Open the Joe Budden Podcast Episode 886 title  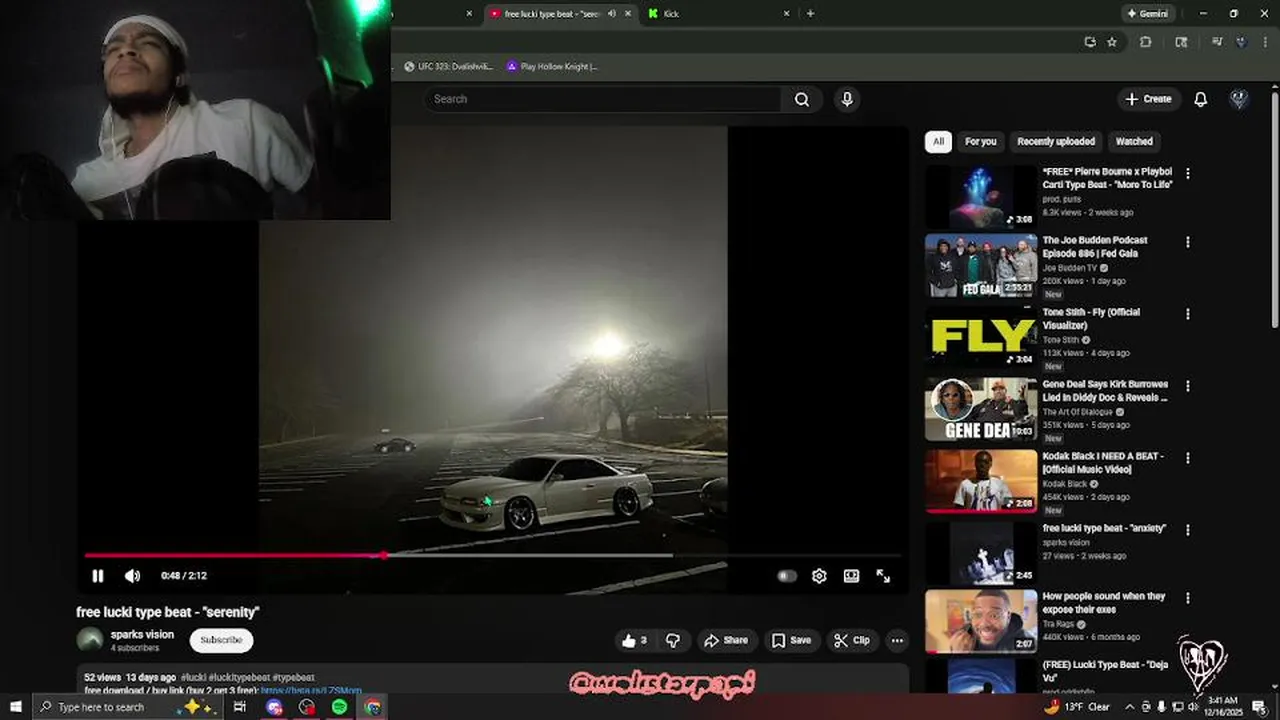click(x=1095, y=247)
